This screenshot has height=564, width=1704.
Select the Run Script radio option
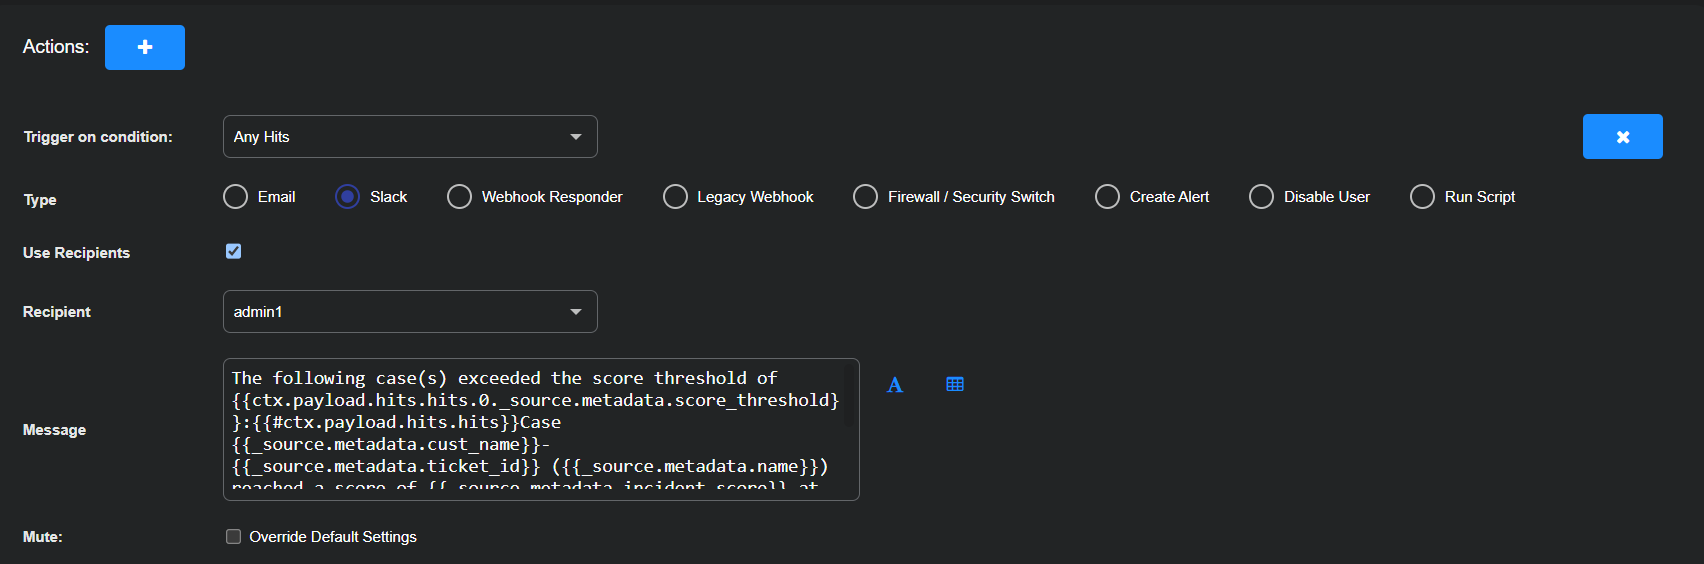coord(1422,197)
